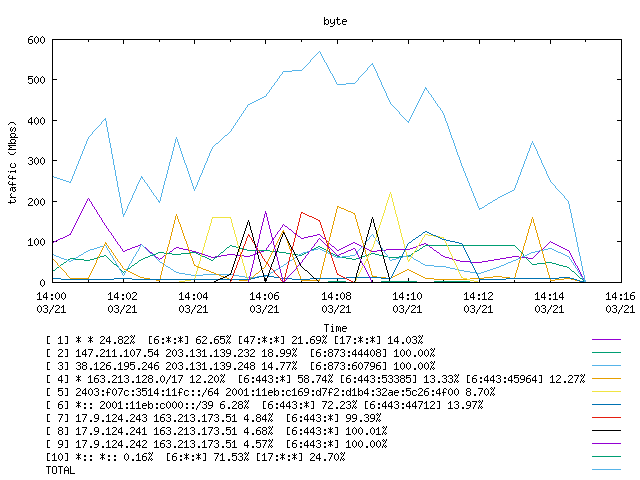This screenshot has width=640, height=480.
Task: Click the "traffic (Mbps)" y-axis label
Action: click(x=13, y=162)
